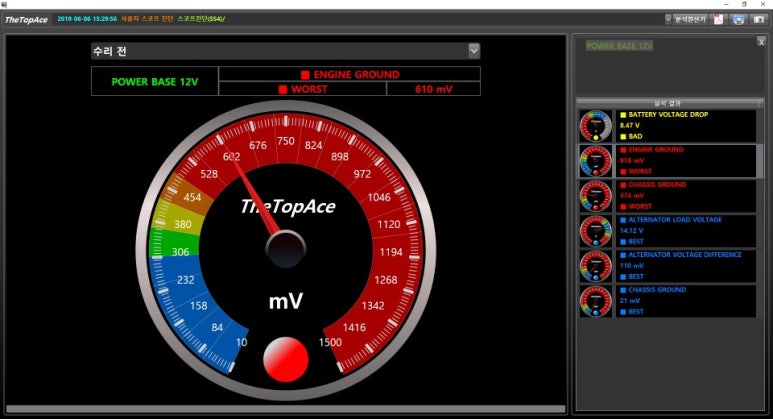The width and height of the screenshot is (773, 419).
Task: Expand the small arrow left of 분석환산기
Action: click(668, 19)
